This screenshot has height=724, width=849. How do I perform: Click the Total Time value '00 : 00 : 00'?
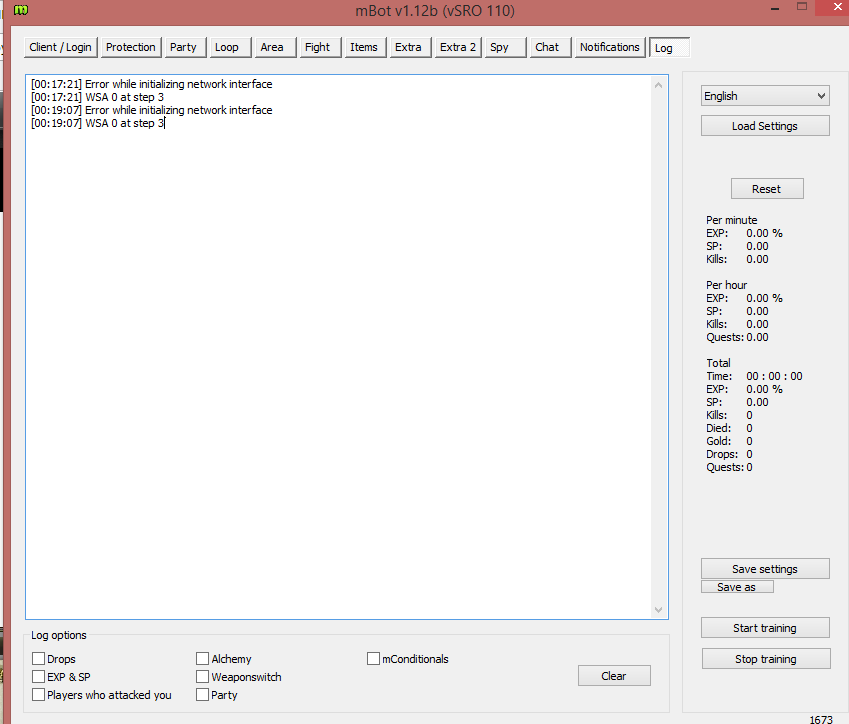click(x=774, y=376)
